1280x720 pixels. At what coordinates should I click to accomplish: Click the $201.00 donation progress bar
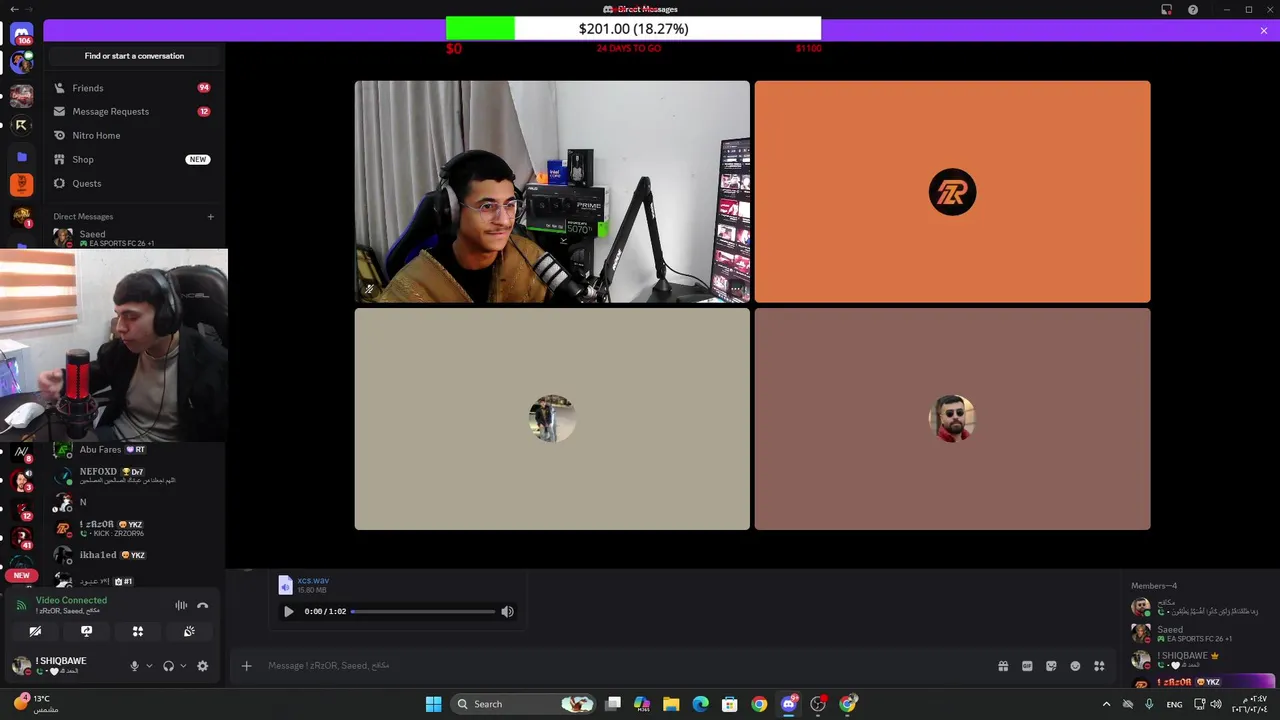click(633, 29)
